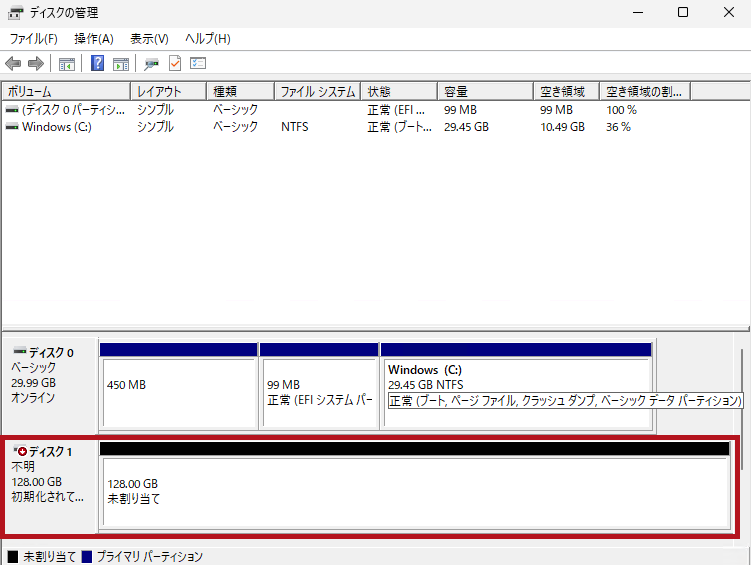This screenshot has width=751, height=565.
Task: Click the show/hide console tree icon
Action: click(67, 64)
